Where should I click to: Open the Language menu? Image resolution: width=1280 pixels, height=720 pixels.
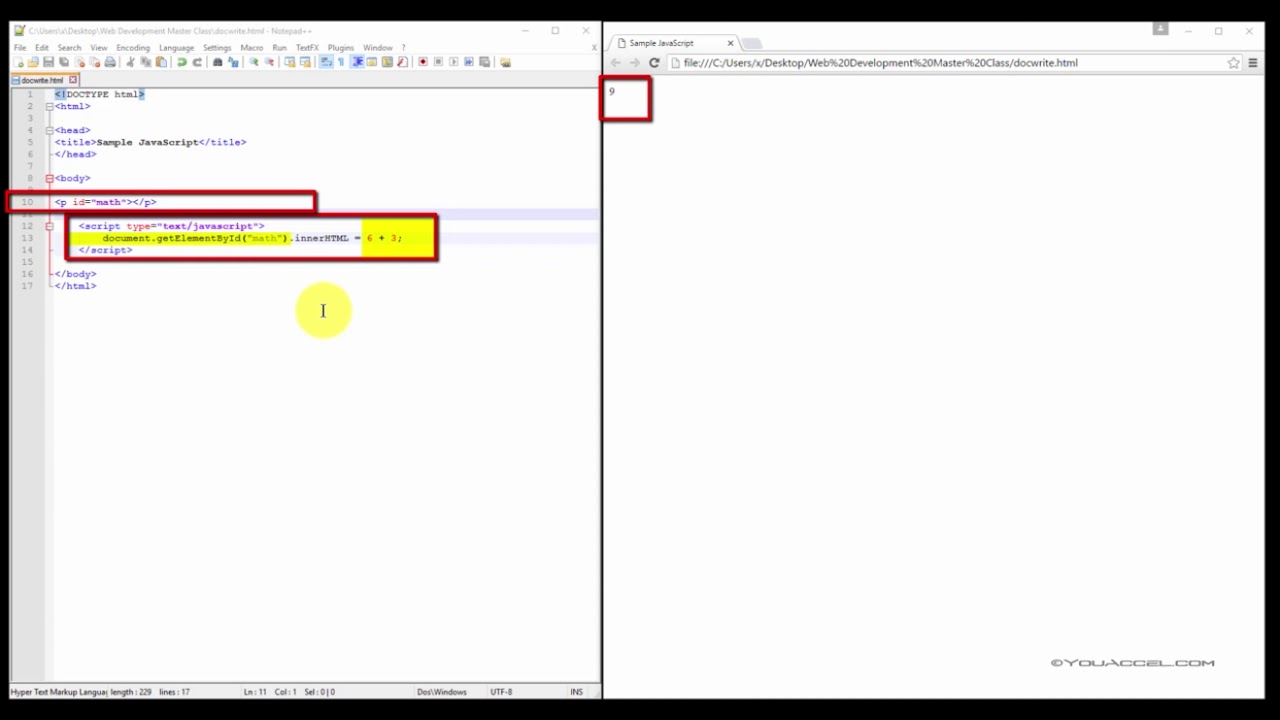176,48
